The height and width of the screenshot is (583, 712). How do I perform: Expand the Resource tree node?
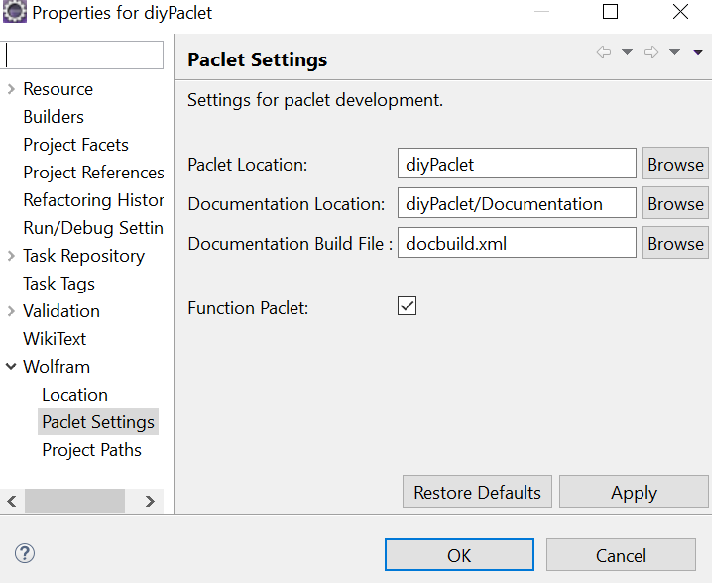pos(11,89)
